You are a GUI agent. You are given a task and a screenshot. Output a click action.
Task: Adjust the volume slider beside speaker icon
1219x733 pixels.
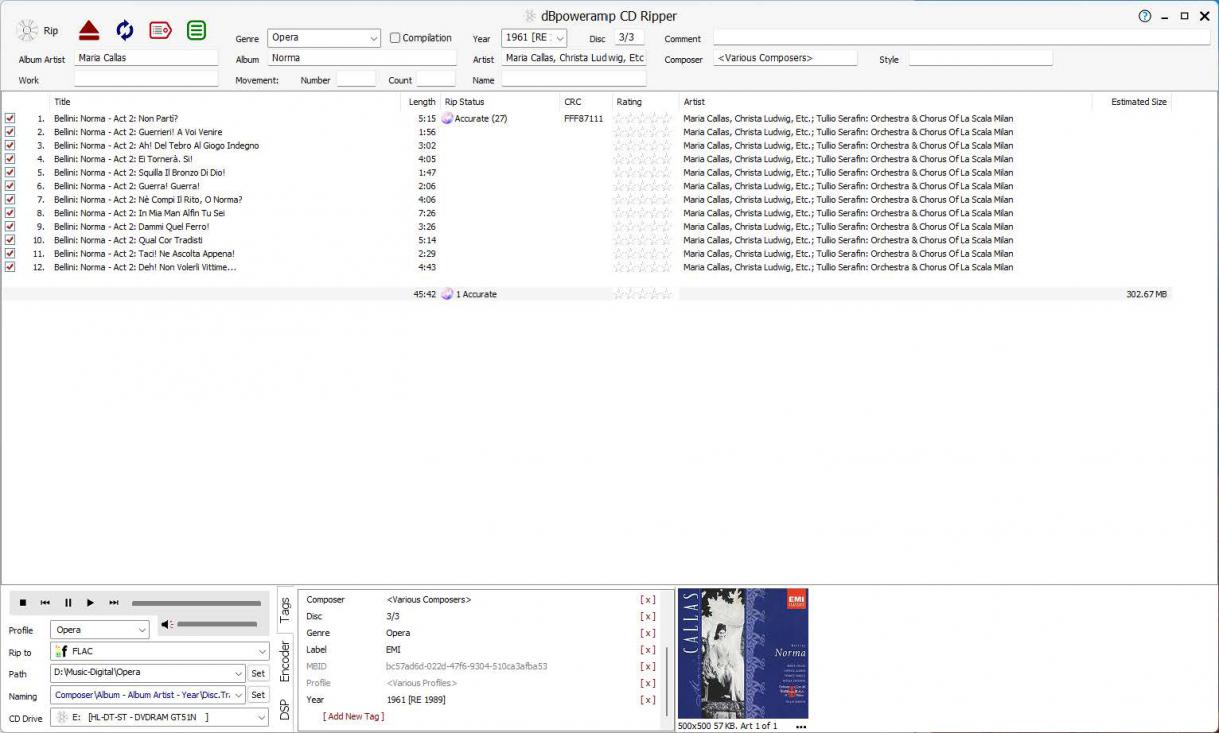[x=217, y=625]
